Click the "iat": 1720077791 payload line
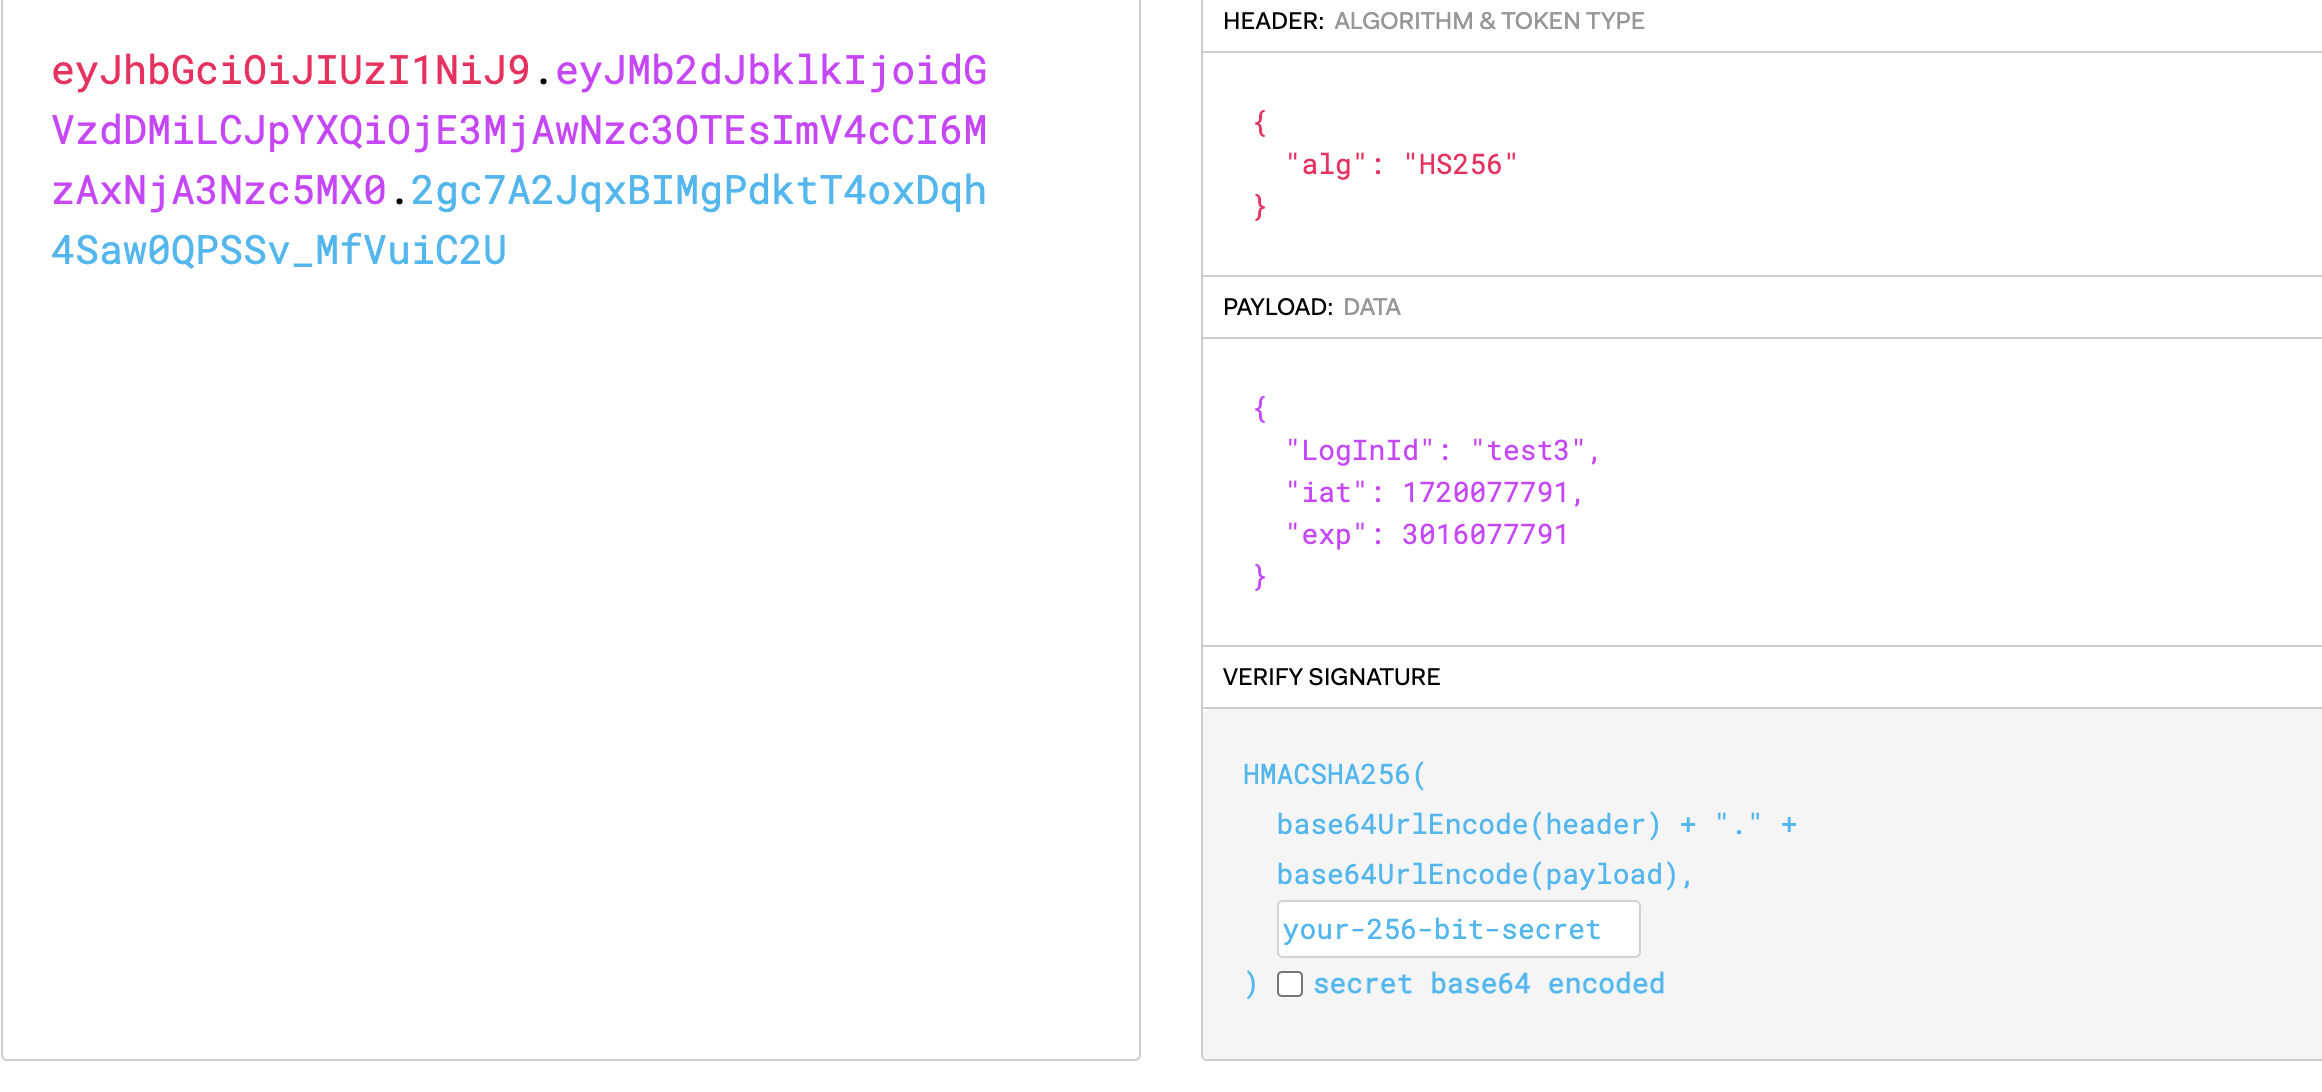Screen dimensions: 2322x1092 pos(1433,493)
